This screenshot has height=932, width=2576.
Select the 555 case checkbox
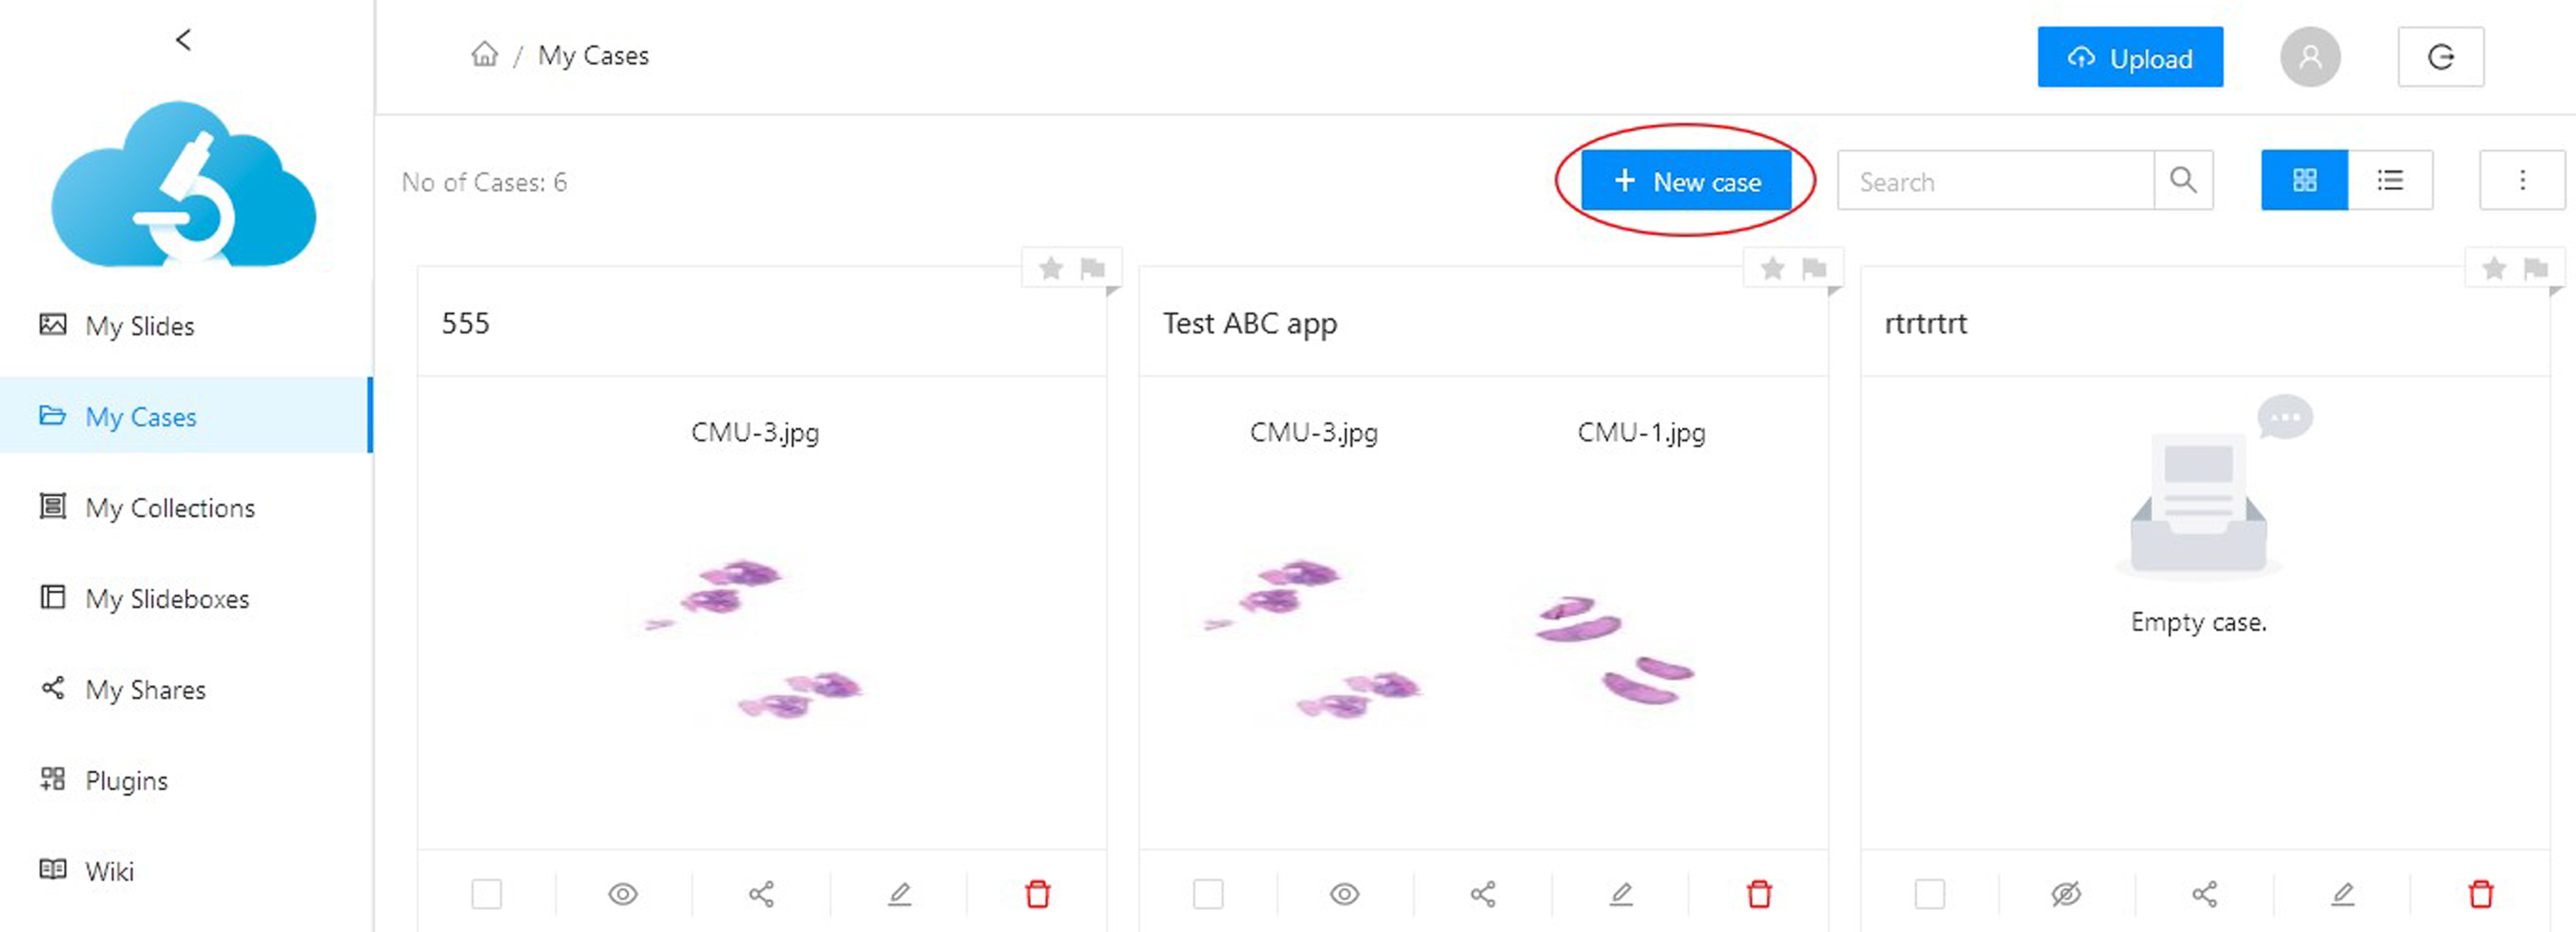[x=487, y=893]
